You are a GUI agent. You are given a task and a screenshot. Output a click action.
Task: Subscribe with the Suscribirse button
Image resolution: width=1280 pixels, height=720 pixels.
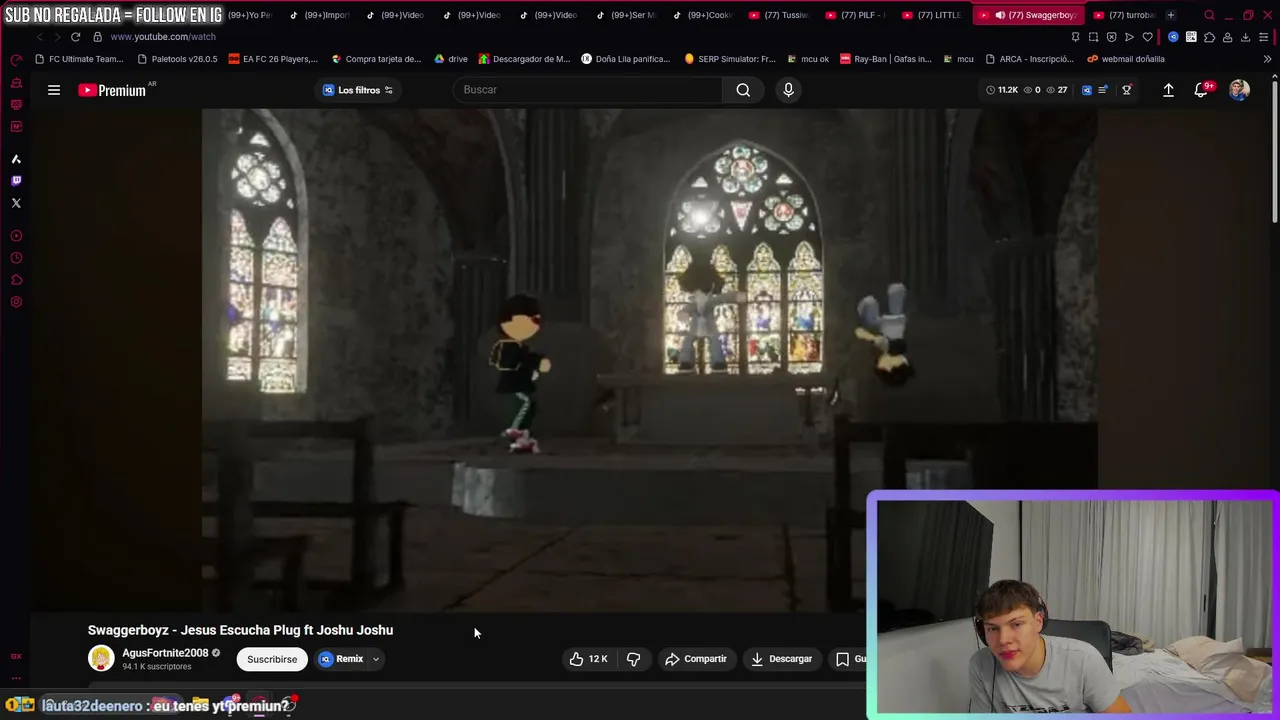point(272,659)
